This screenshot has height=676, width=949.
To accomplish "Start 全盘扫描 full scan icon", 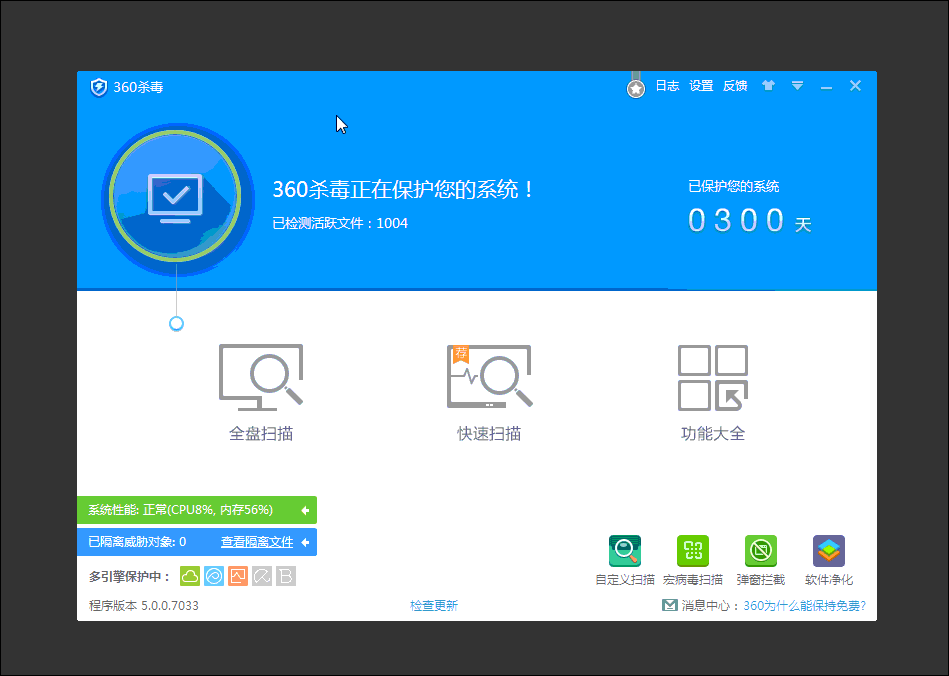I will coord(261,377).
